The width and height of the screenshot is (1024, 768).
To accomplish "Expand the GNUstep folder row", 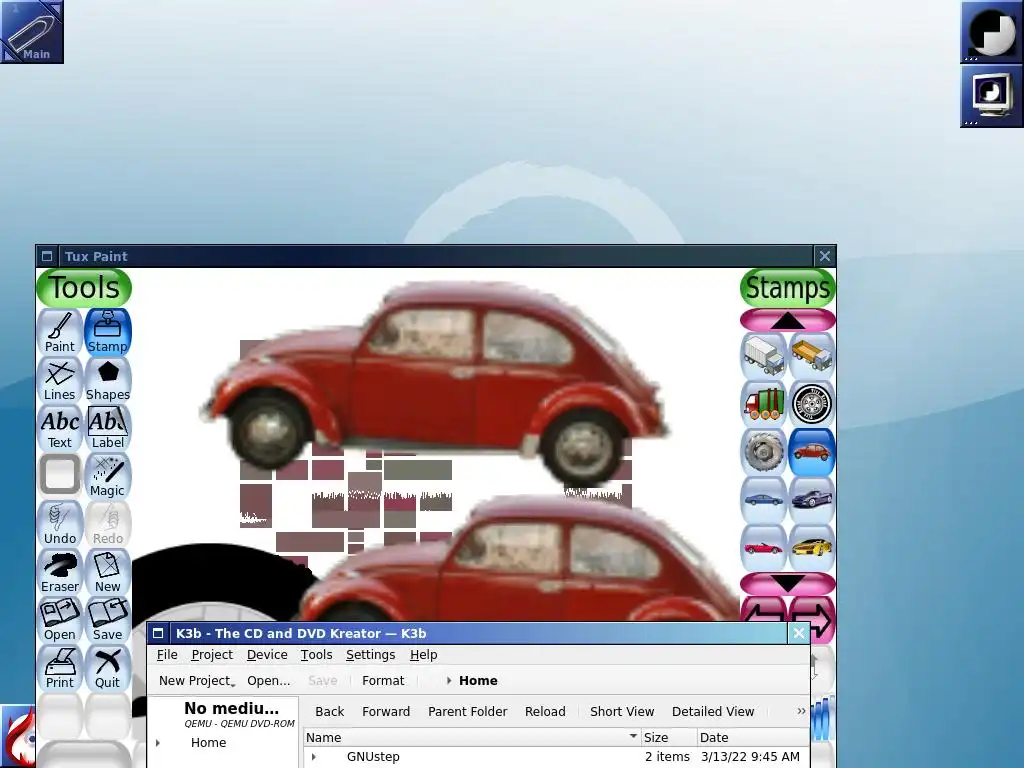I will click(x=313, y=757).
